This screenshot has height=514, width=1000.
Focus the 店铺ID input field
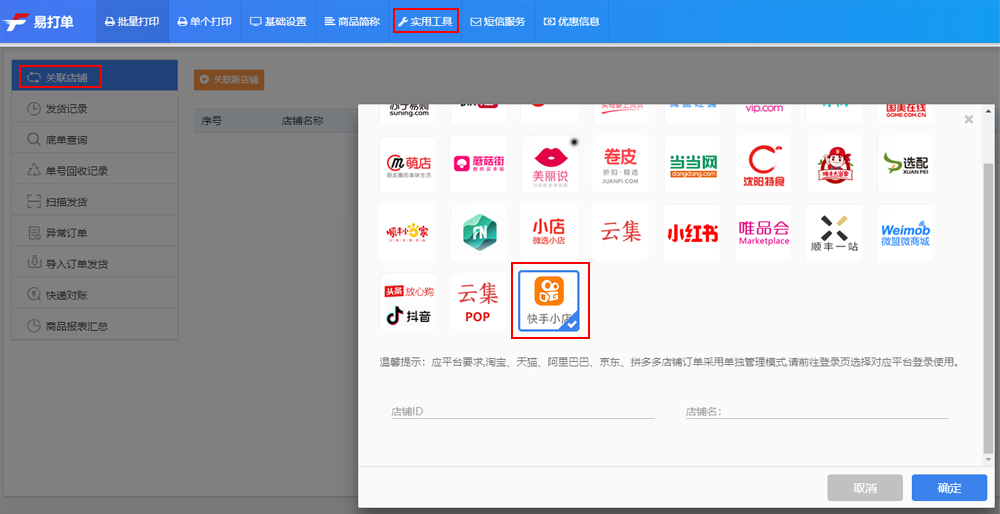(523, 411)
